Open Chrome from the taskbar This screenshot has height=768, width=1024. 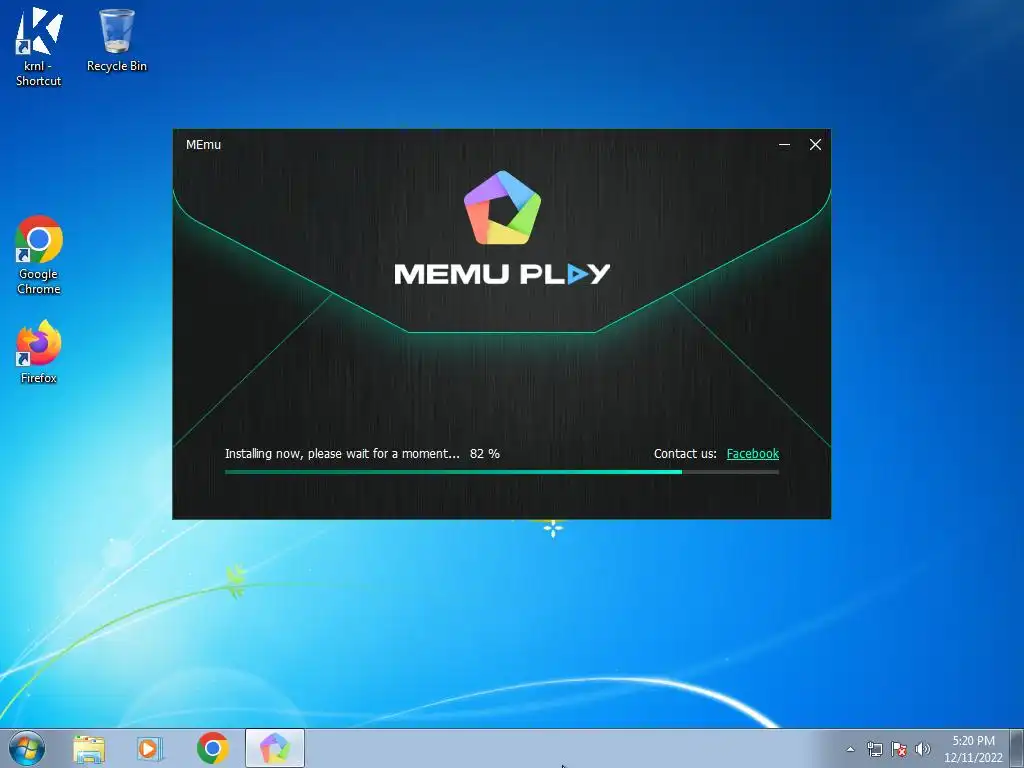pyautogui.click(x=213, y=748)
